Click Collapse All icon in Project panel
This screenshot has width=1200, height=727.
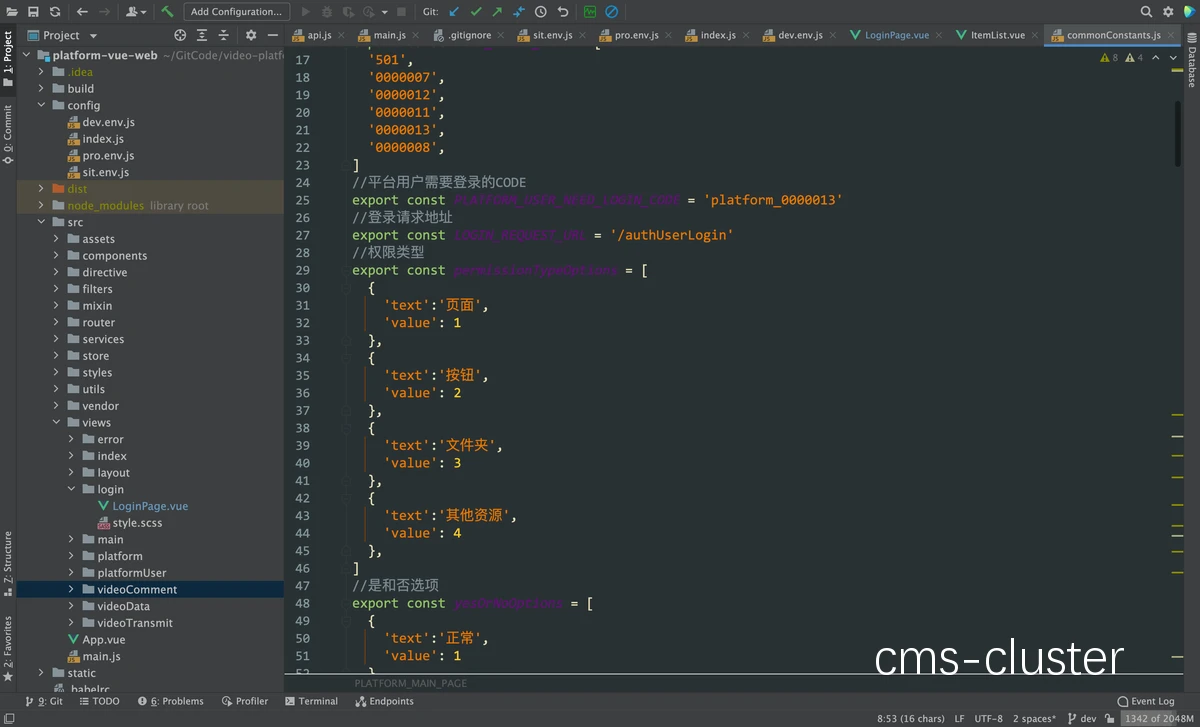tap(224, 35)
